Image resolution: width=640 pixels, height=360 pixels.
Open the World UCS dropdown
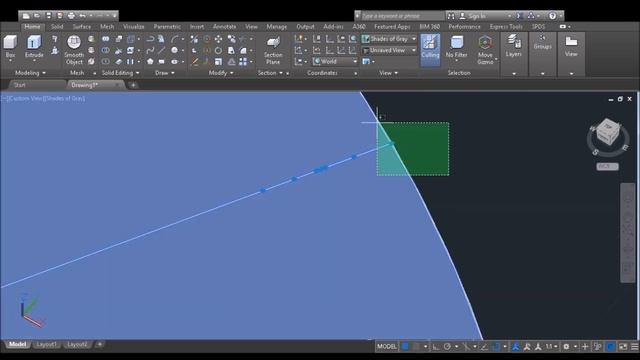tap(335, 61)
